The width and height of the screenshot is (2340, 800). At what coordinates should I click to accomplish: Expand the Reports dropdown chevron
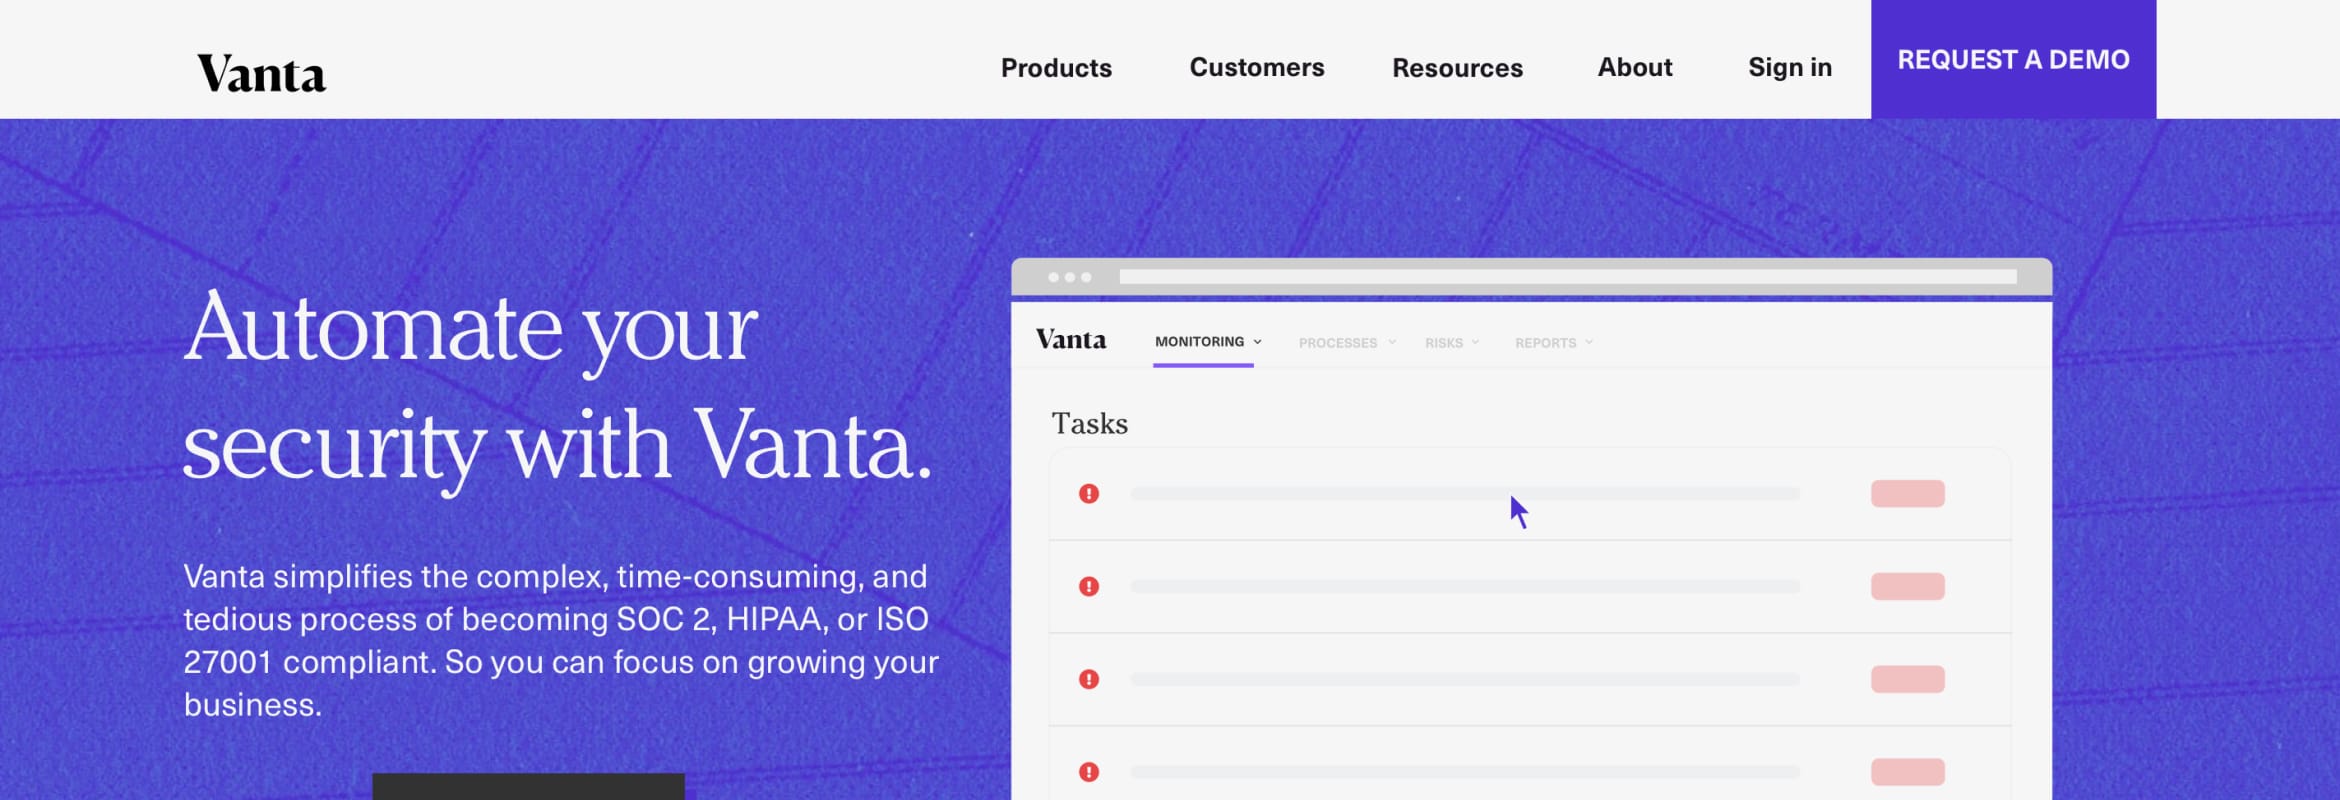(1589, 342)
